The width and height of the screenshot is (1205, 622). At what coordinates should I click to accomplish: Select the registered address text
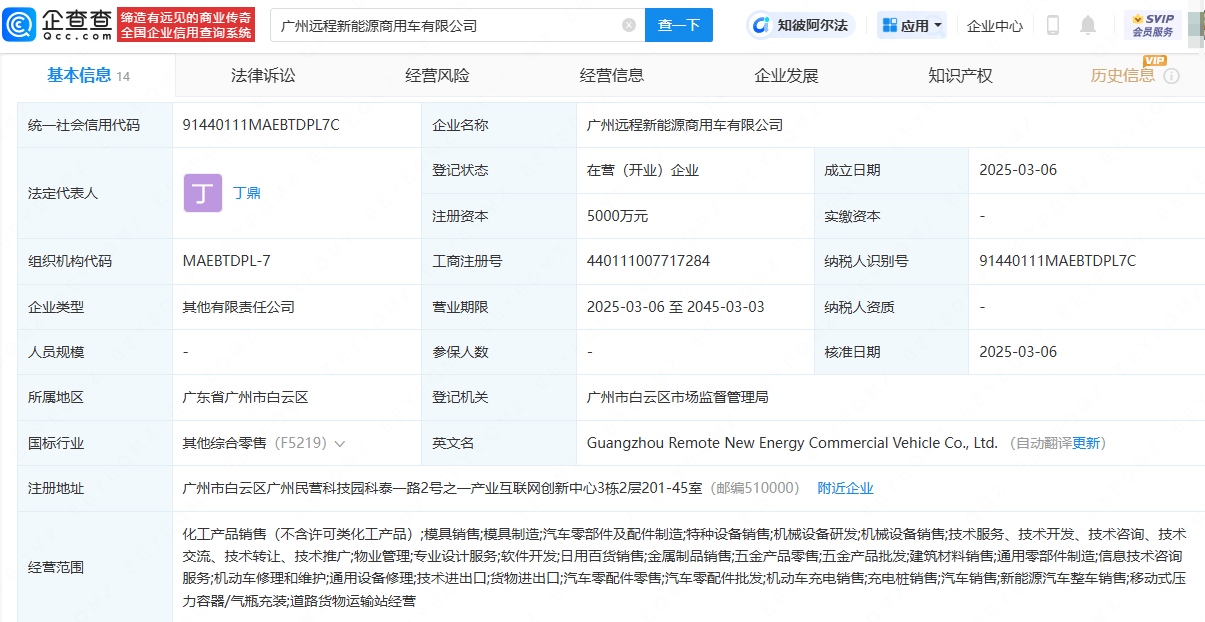click(444, 488)
